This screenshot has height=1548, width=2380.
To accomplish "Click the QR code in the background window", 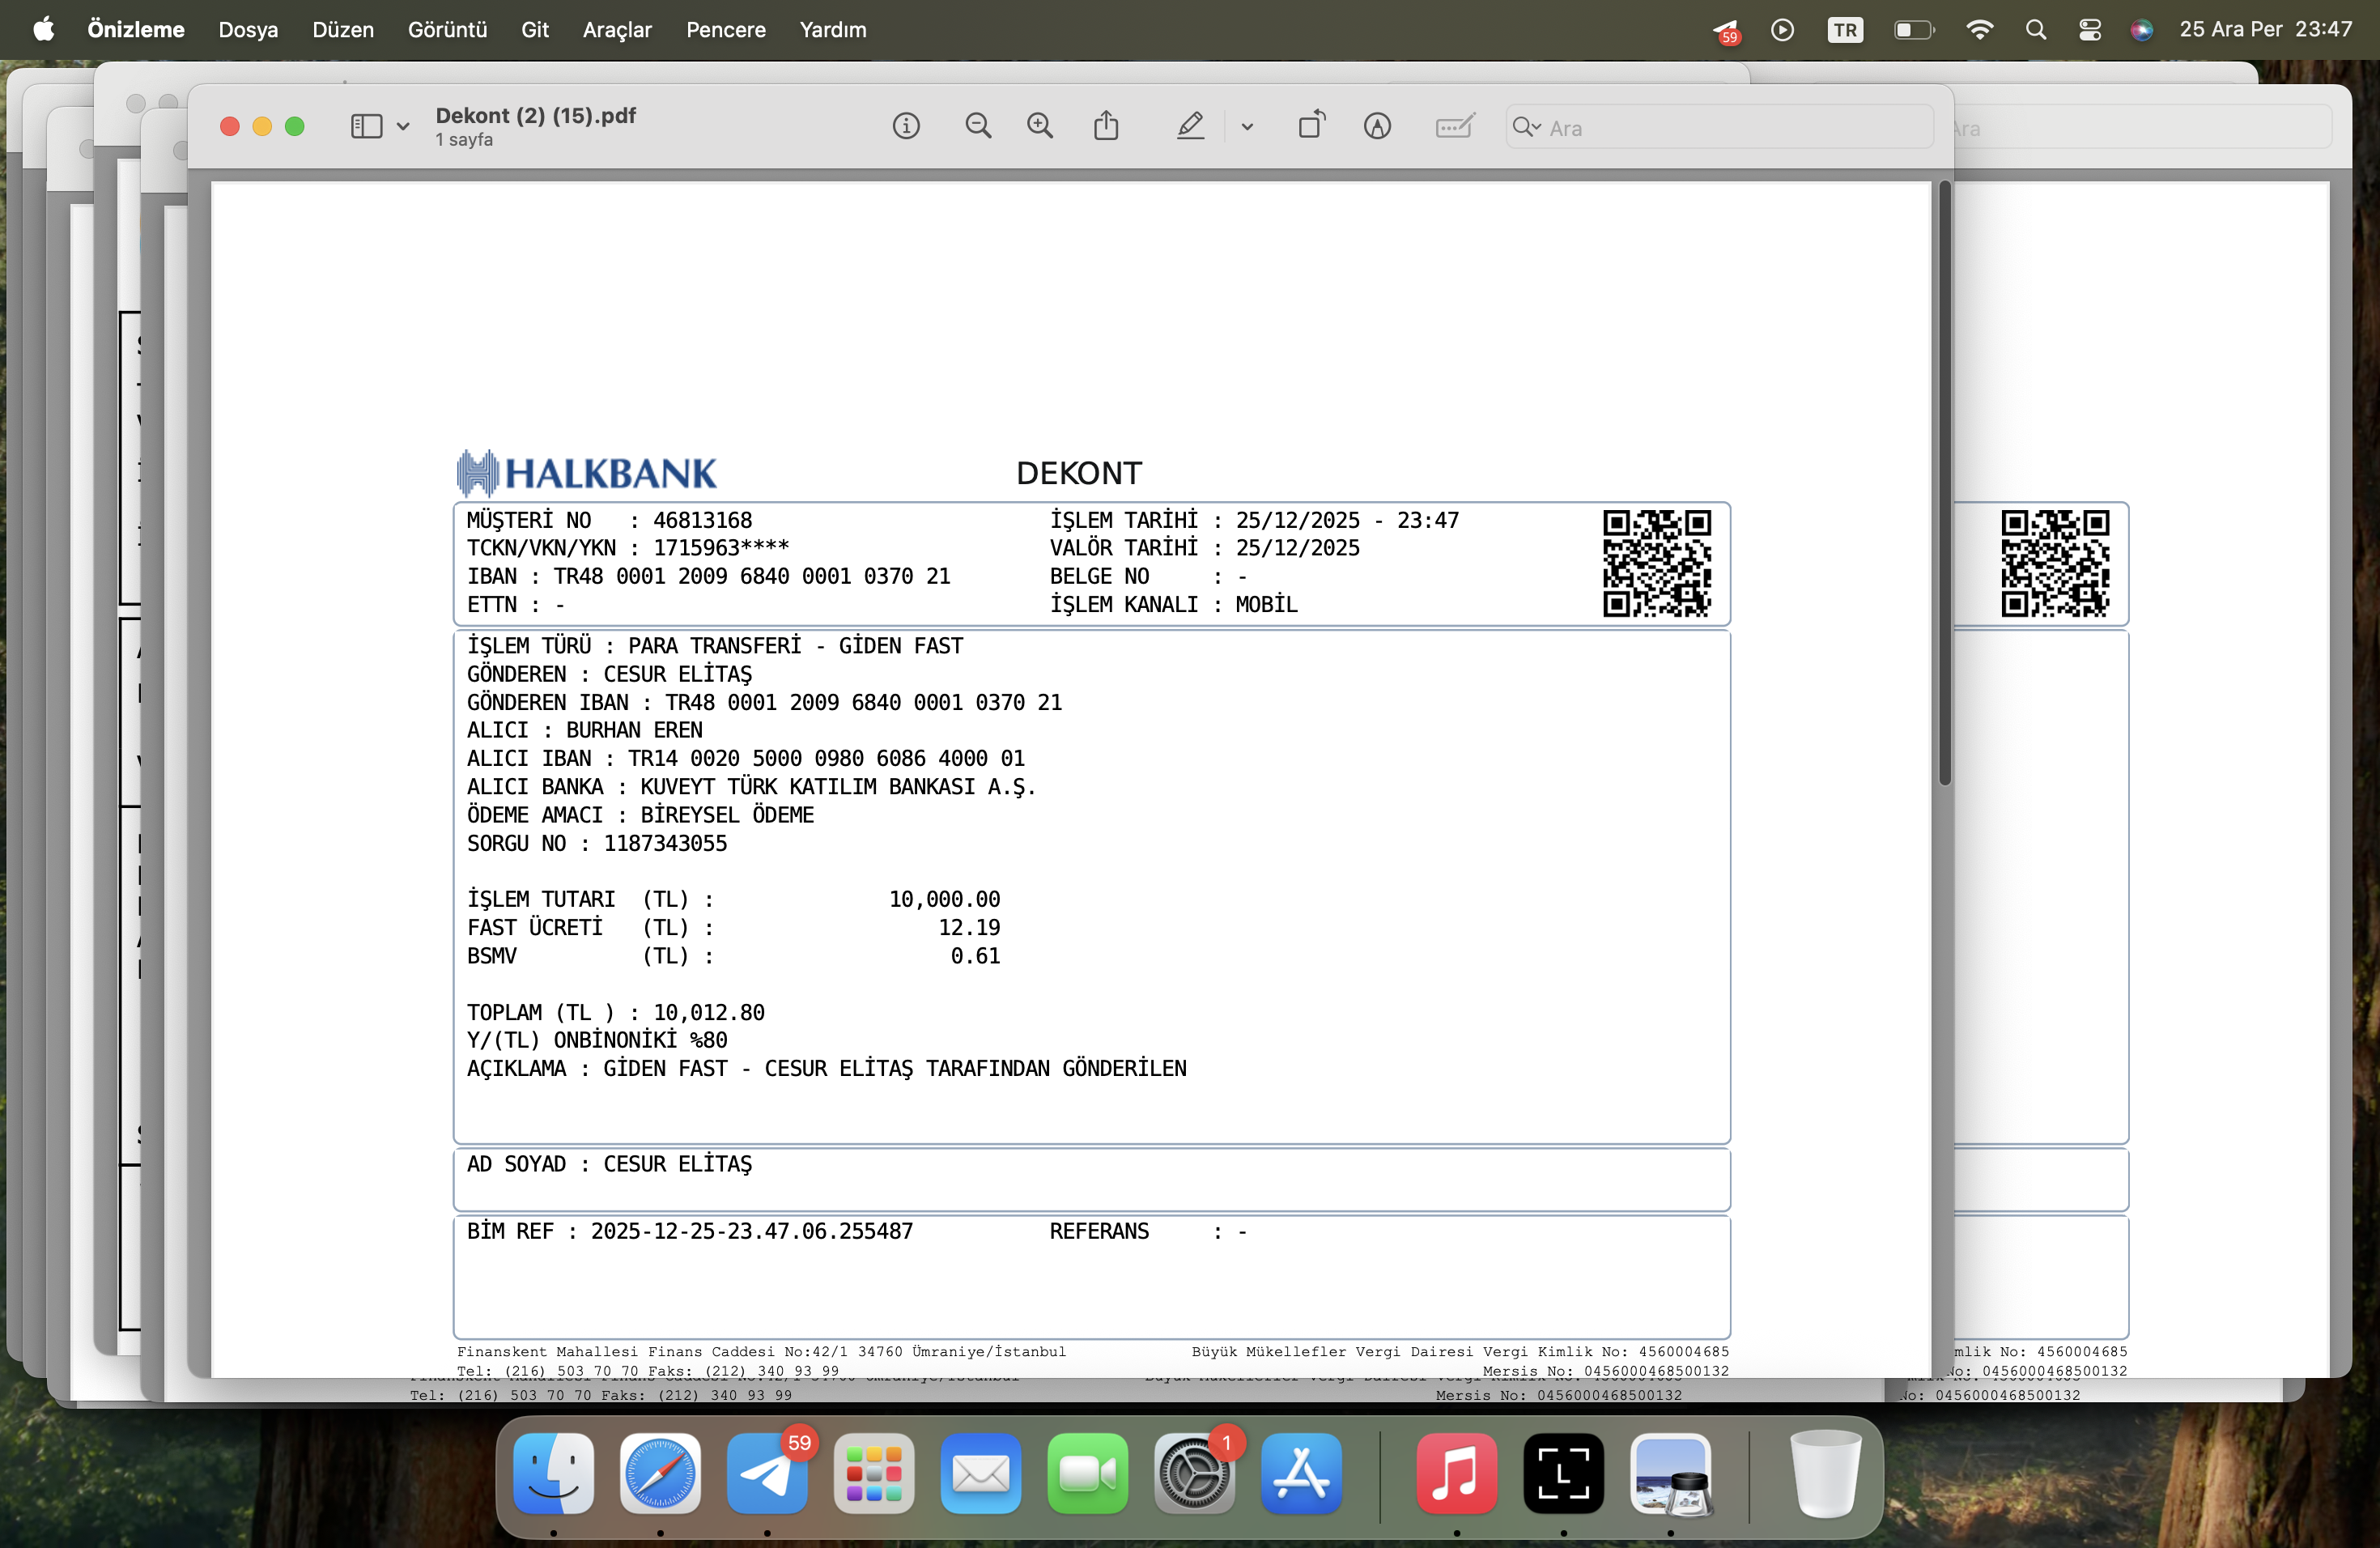I will 2055,564.
